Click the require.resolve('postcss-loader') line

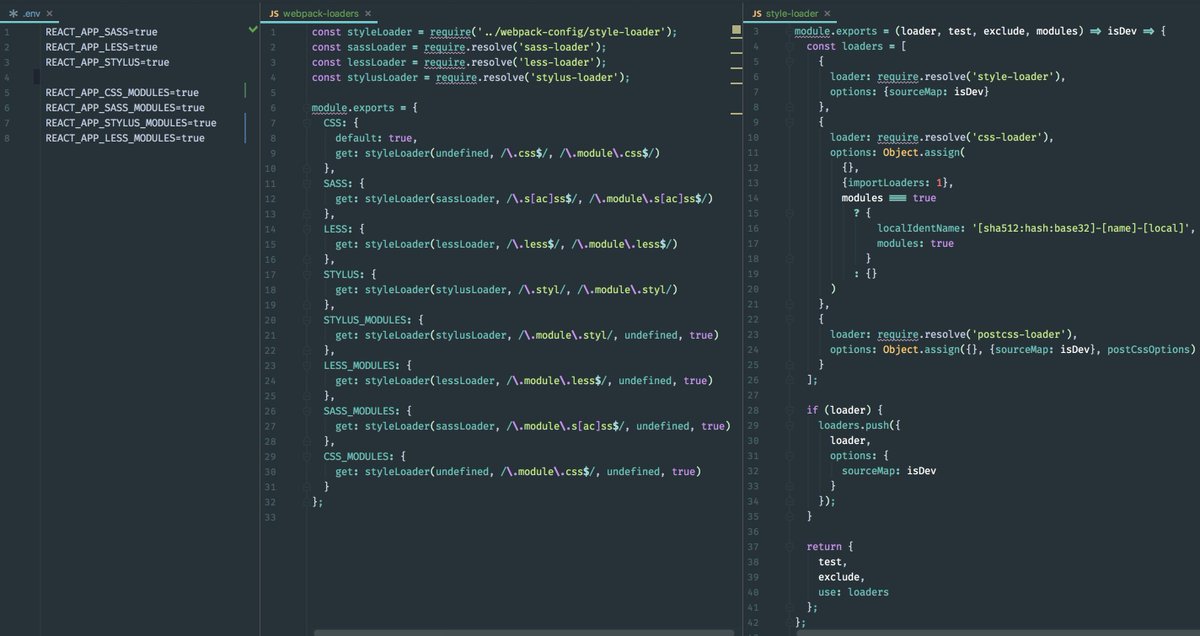[954, 335]
